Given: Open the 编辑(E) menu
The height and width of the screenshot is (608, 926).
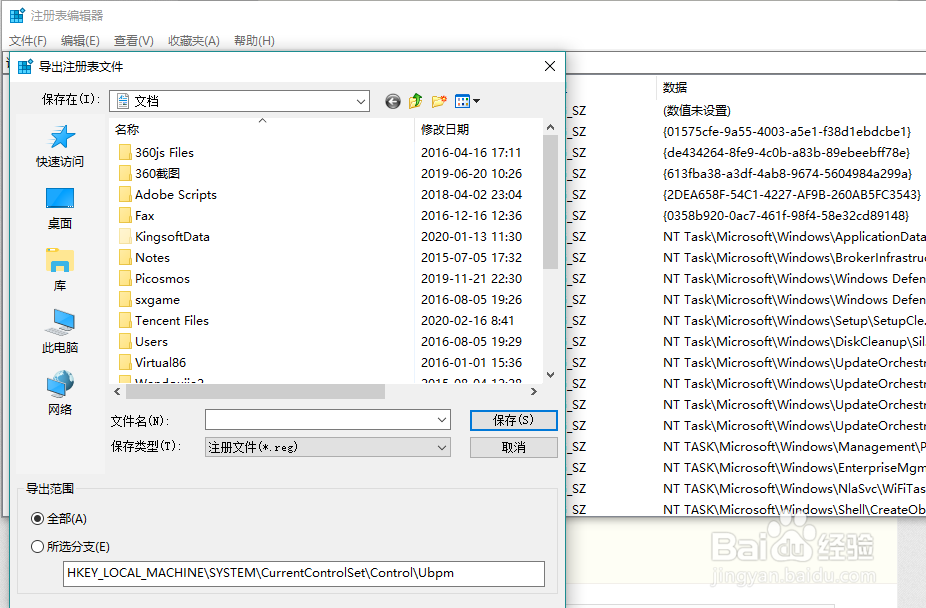Looking at the screenshot, I should [80, 41].
